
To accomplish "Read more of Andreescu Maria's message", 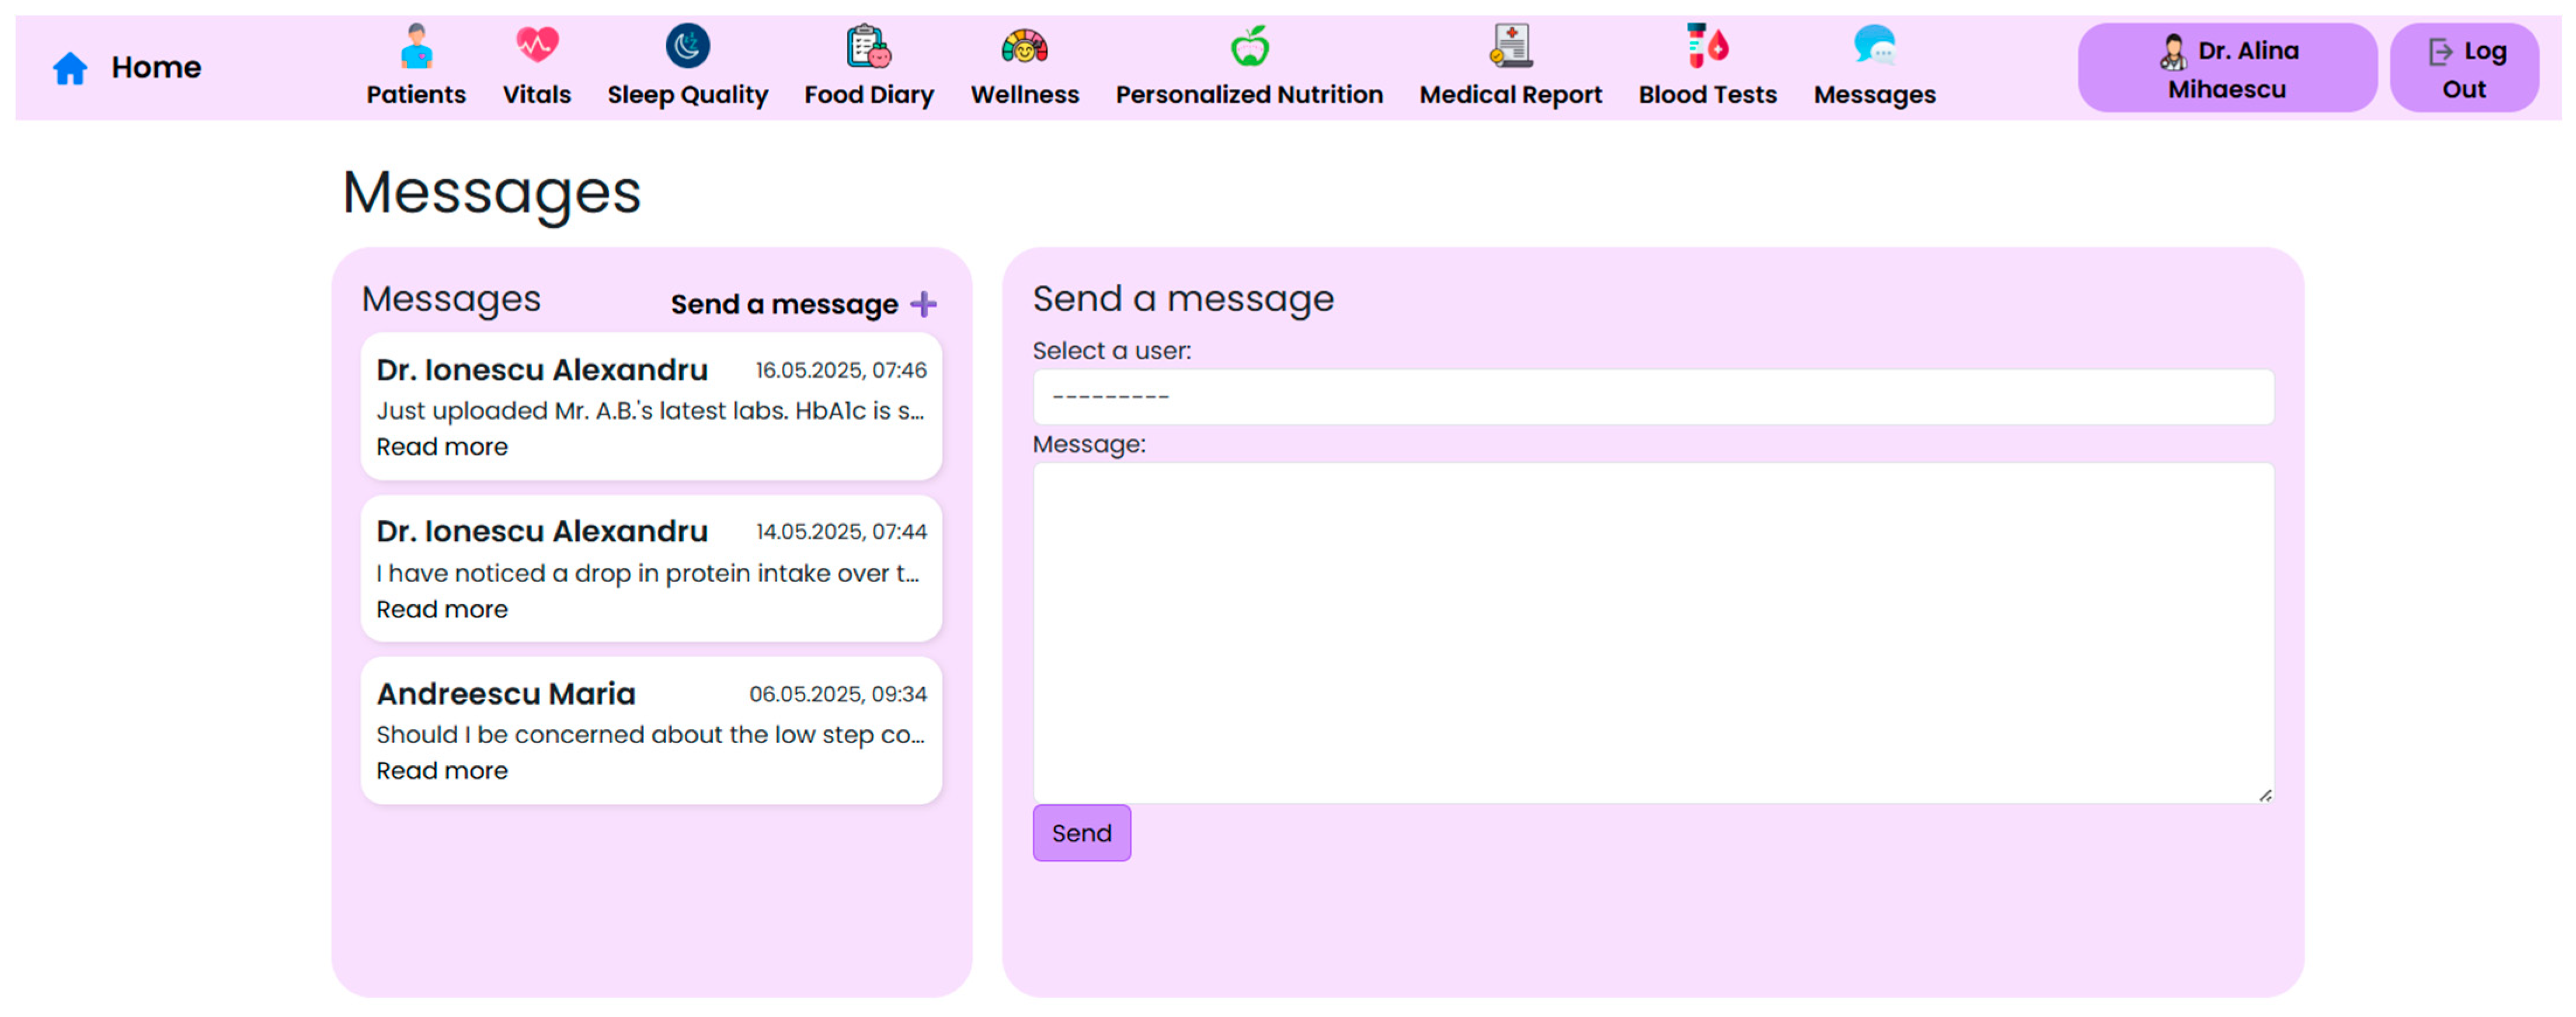I will (x=441, y=771).
